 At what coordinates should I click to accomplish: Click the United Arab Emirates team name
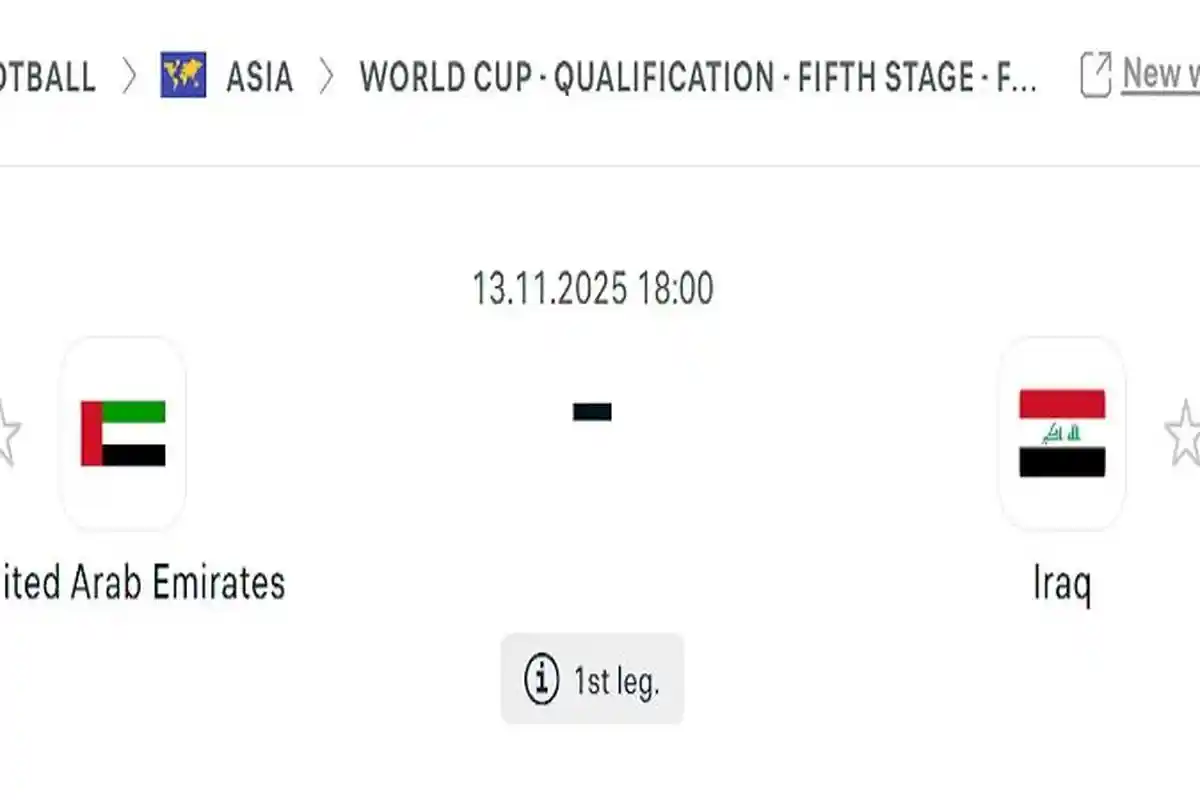coord(140,583)
